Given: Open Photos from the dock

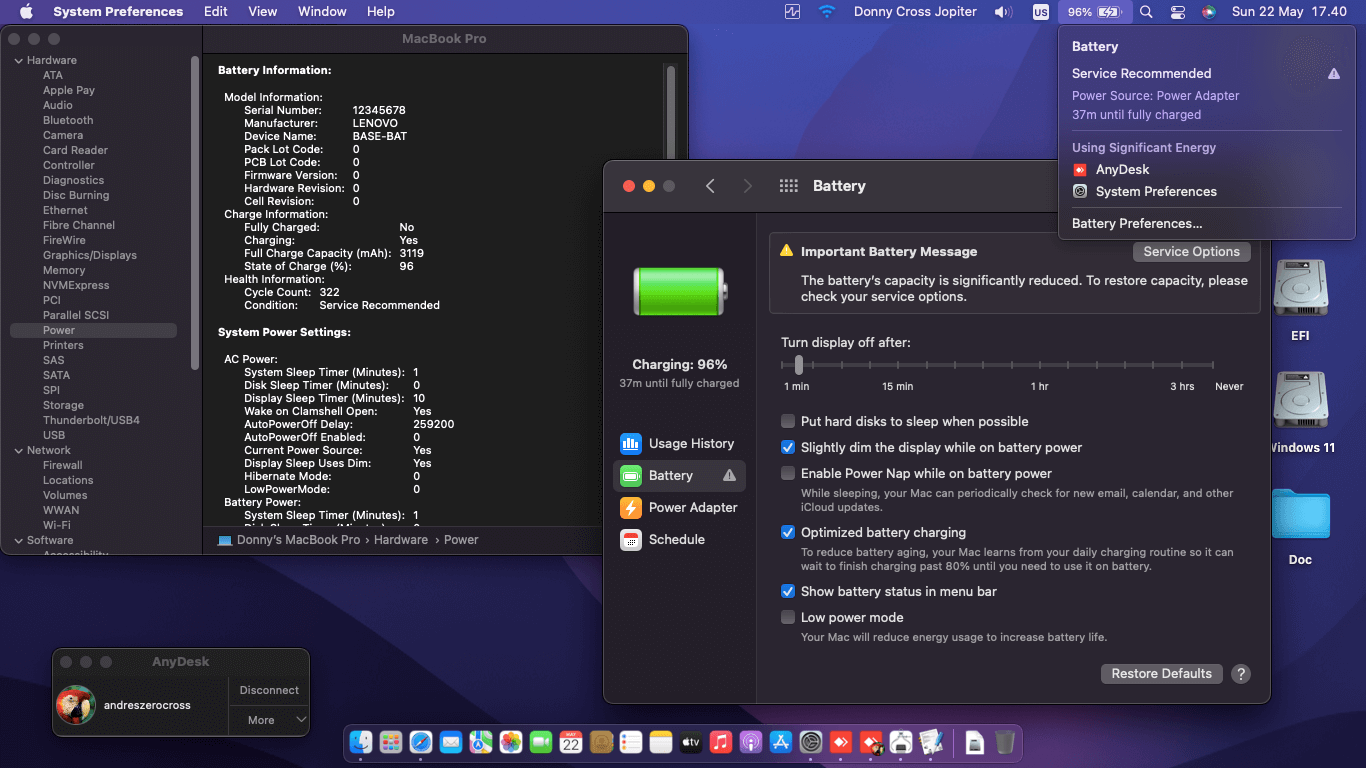Looking at the screenshot, I should click(x=511, y=742).
